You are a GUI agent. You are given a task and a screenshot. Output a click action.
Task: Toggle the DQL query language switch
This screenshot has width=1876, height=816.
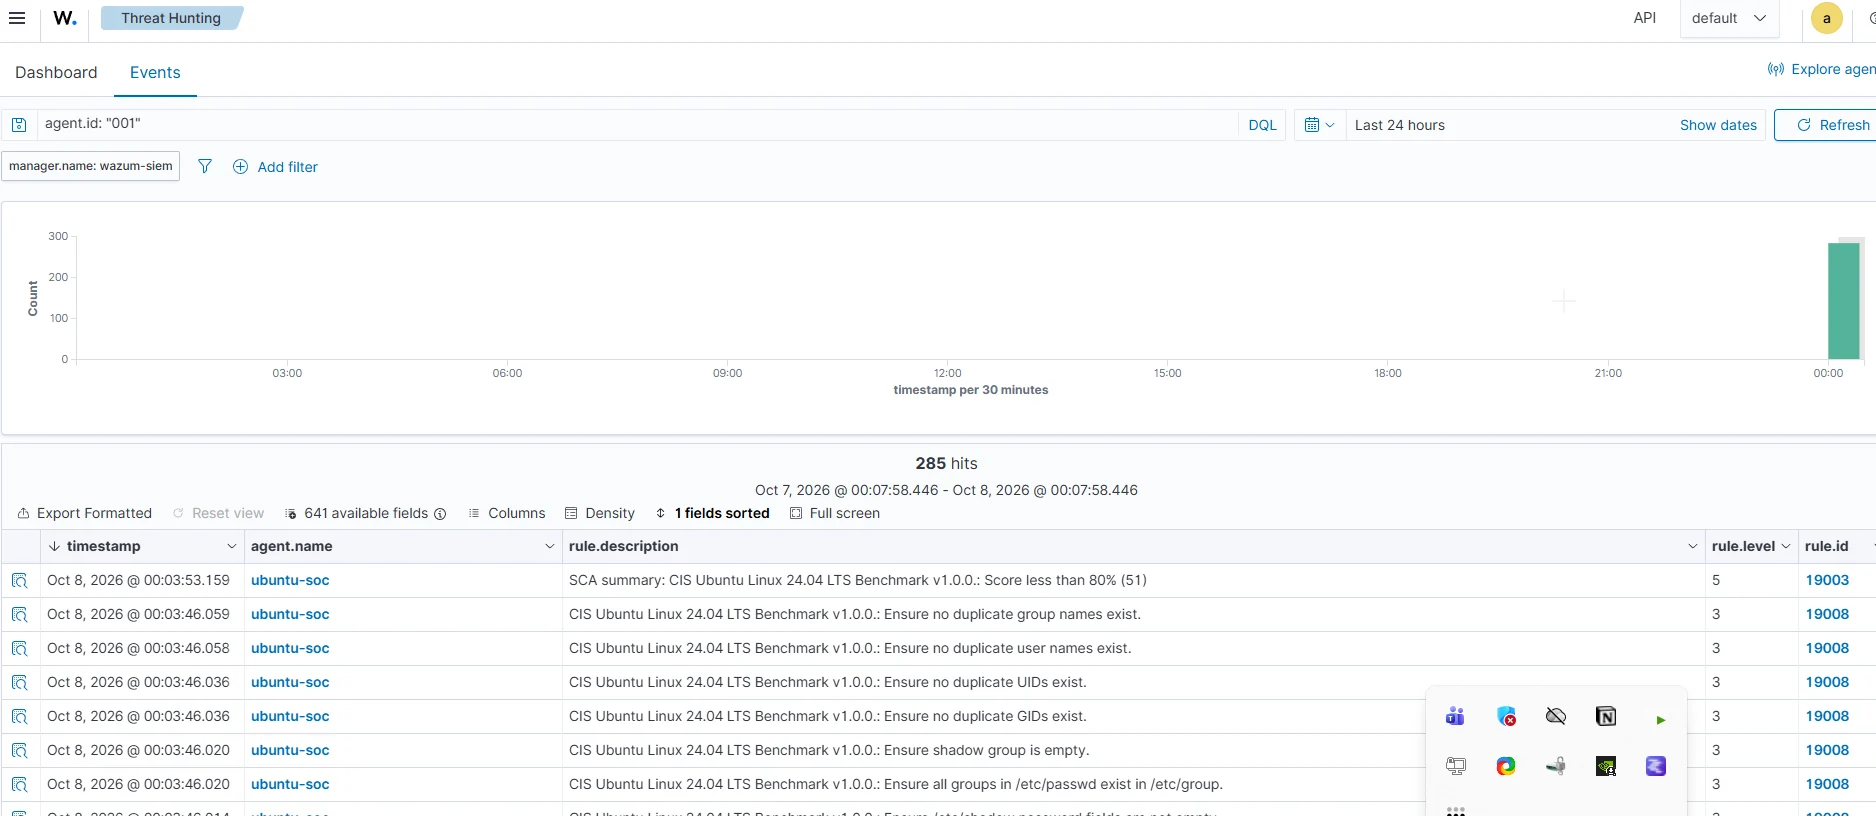[1262, 125]
